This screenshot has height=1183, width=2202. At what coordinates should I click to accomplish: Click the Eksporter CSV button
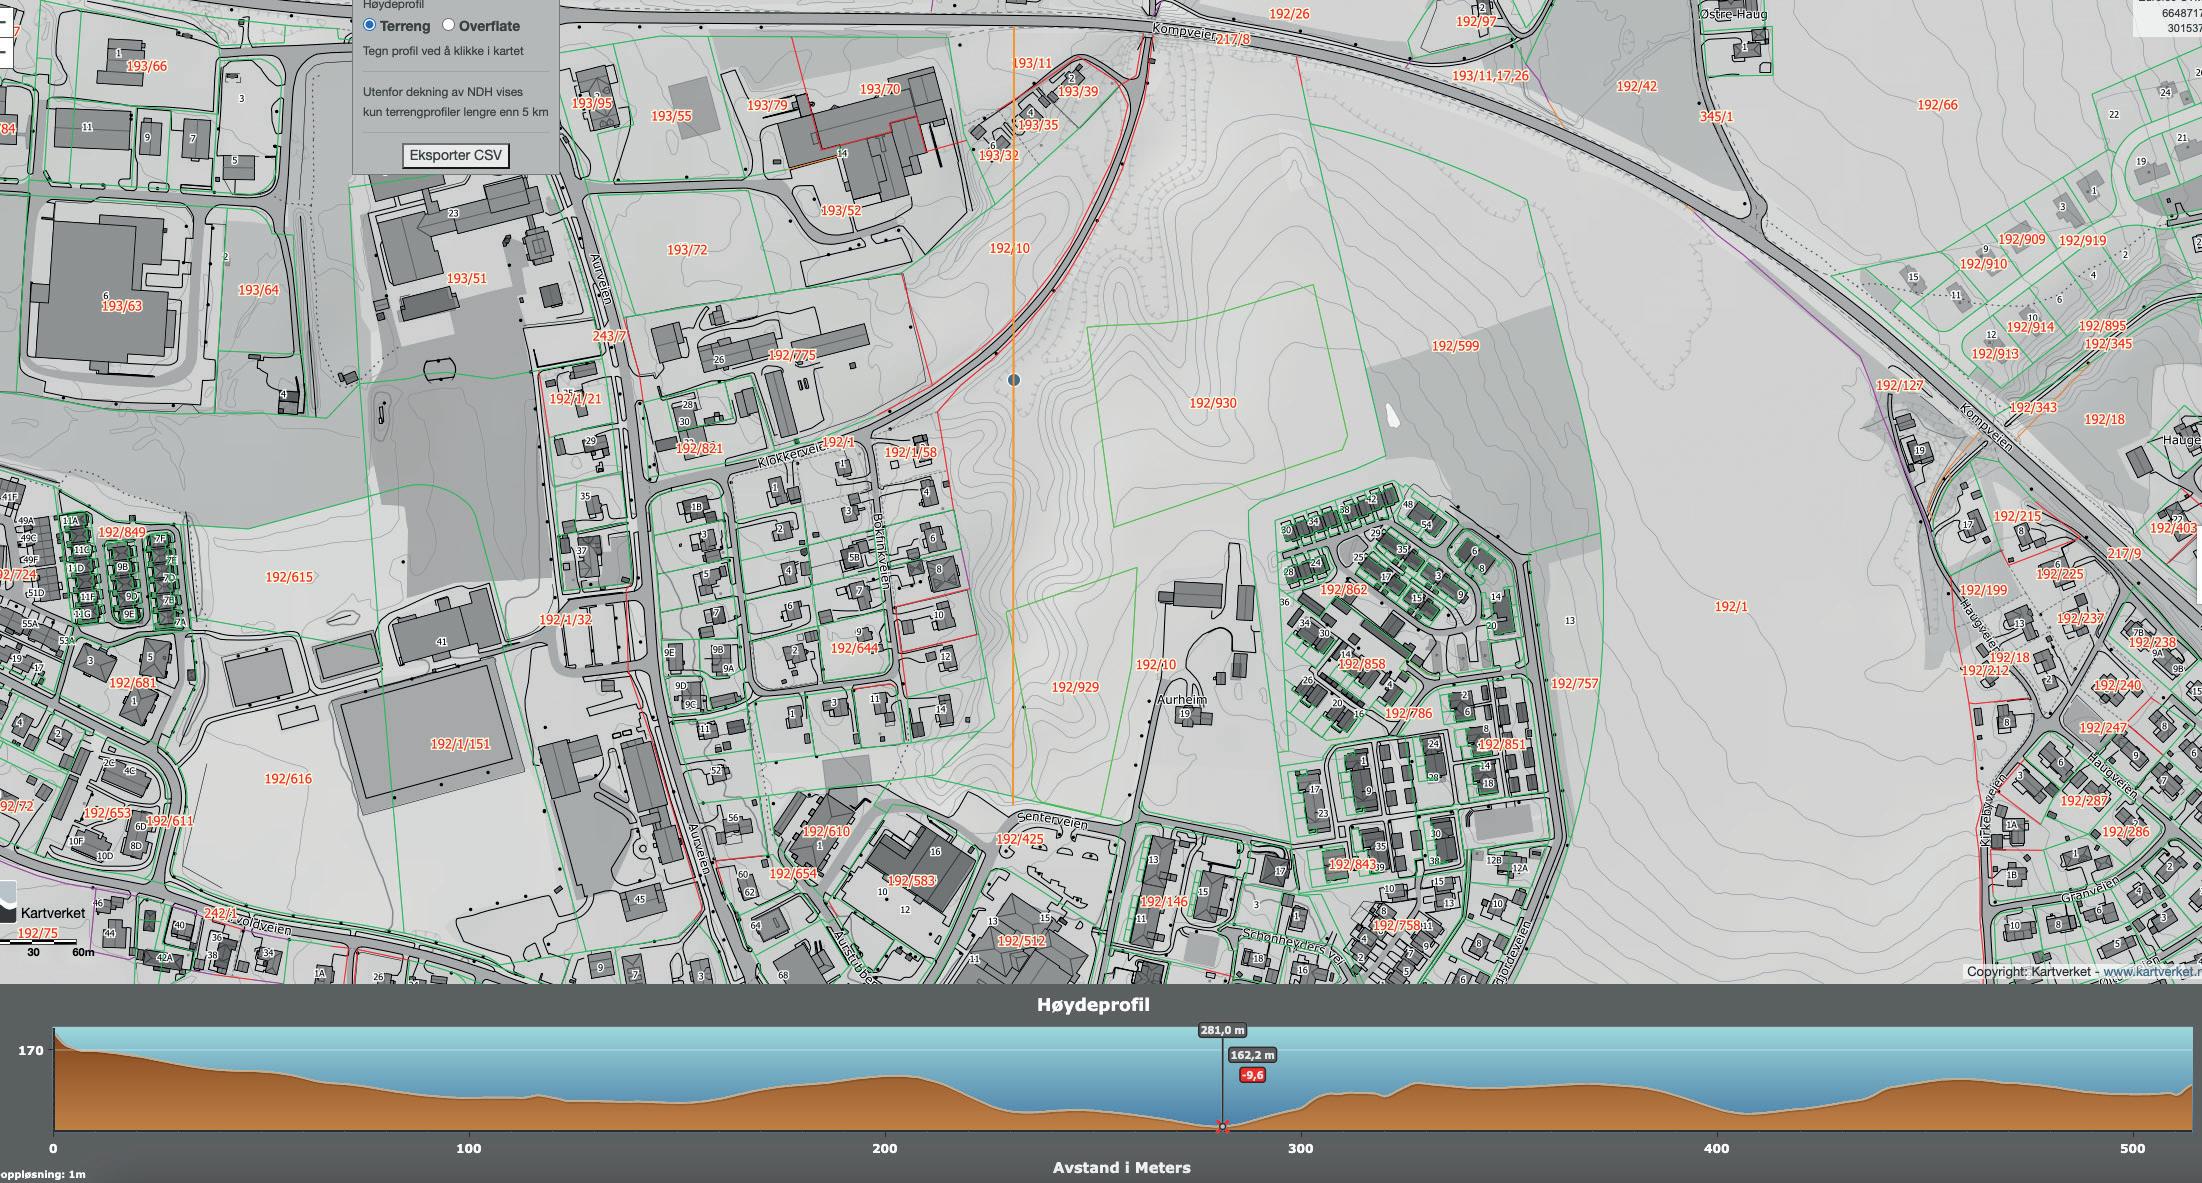click(x=456, y=156)
